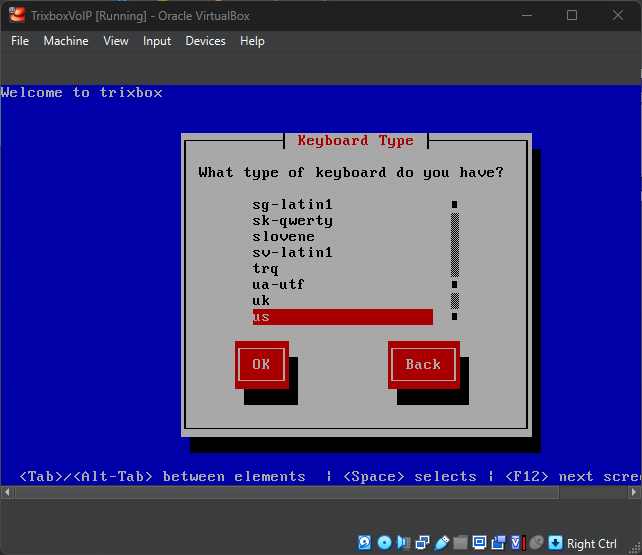Select the sv-latin1 keyboard entry
The image size is (642, 555).
point(342,252)
